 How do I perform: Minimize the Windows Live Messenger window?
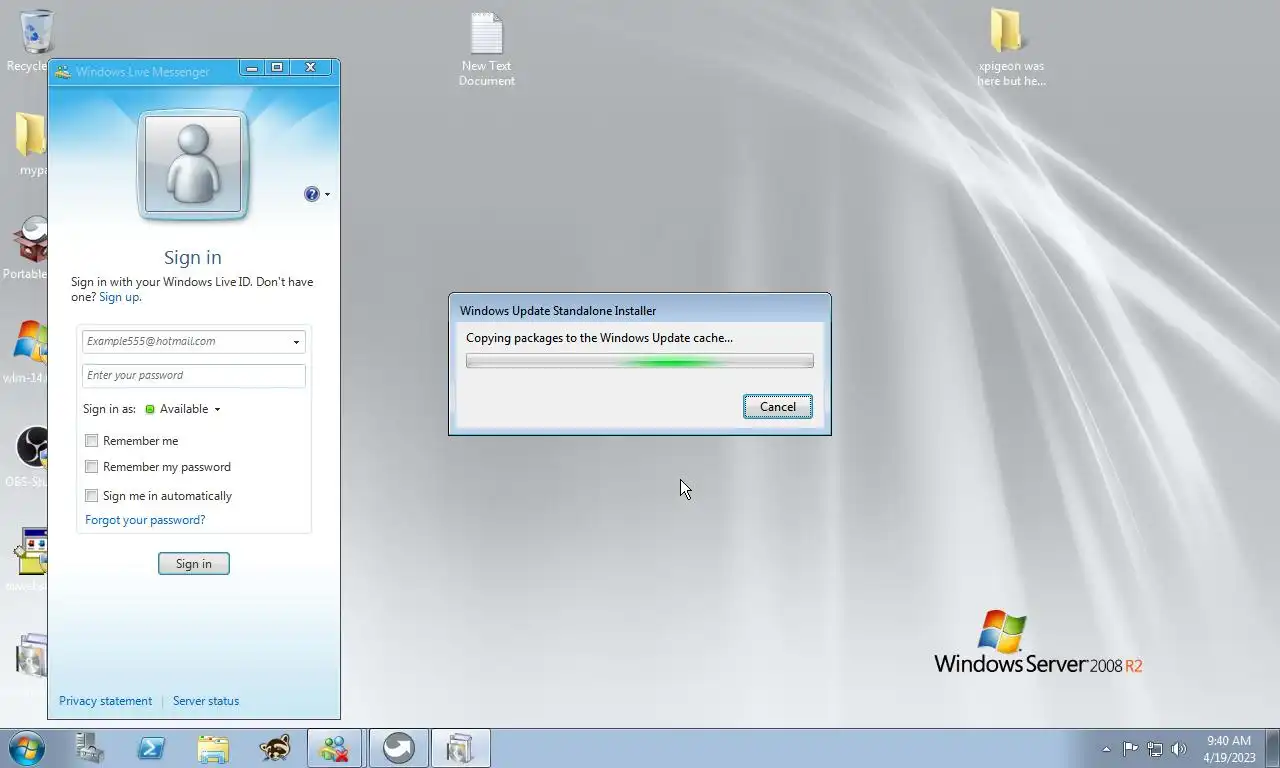(x=252, y=68)
